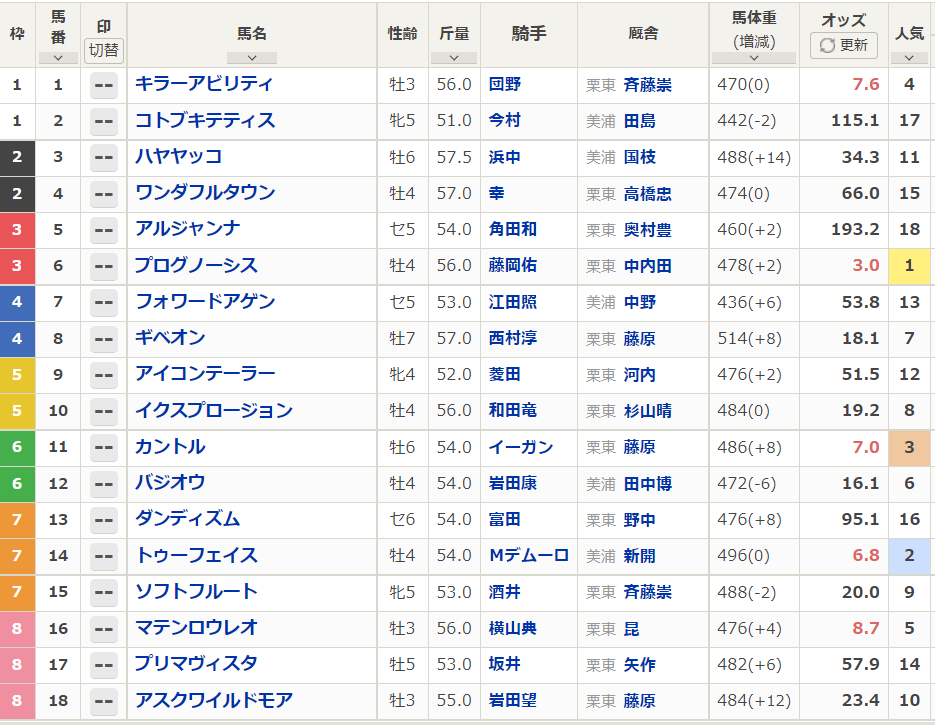Open jockey page 浜中

(x=504, y=157)
